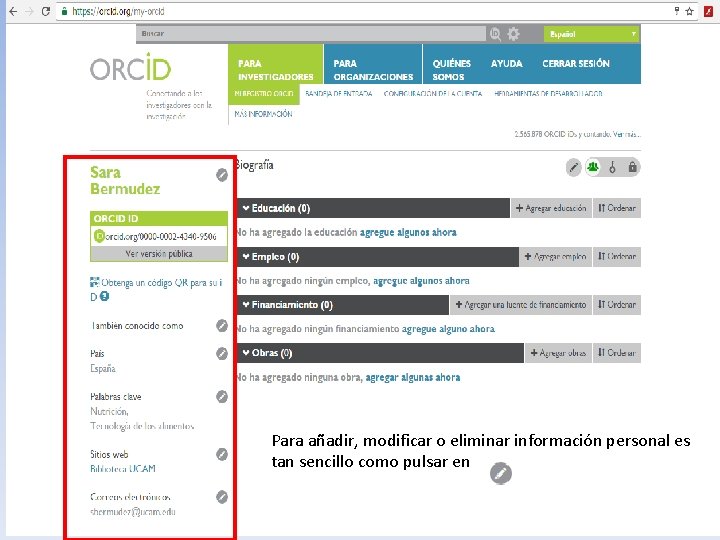Click the Buscar search field

tap(311, 34)
